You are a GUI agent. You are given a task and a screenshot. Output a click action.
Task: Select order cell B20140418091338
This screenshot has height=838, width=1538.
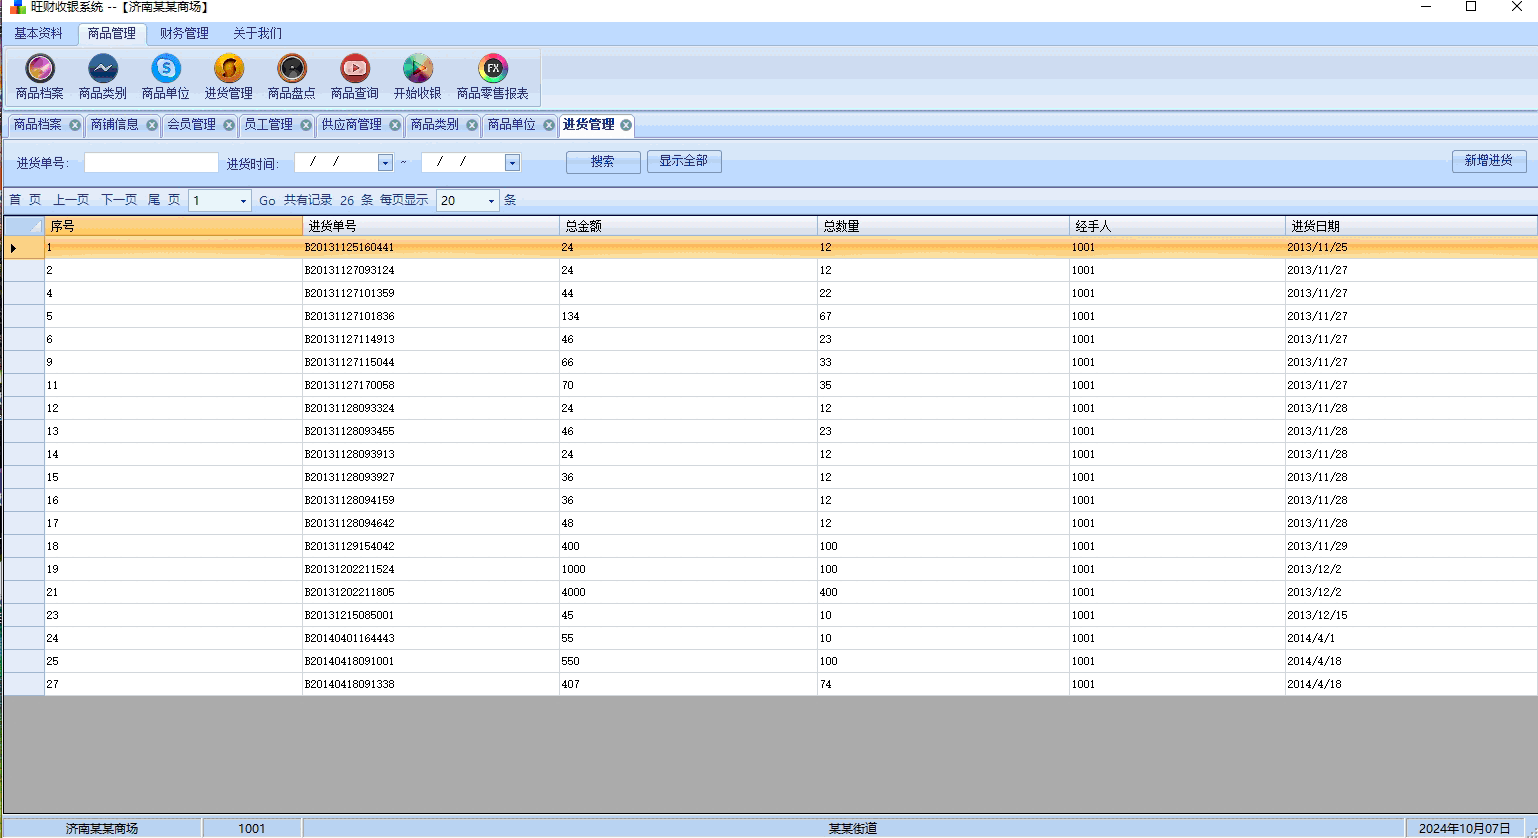(x=431, y=684)
